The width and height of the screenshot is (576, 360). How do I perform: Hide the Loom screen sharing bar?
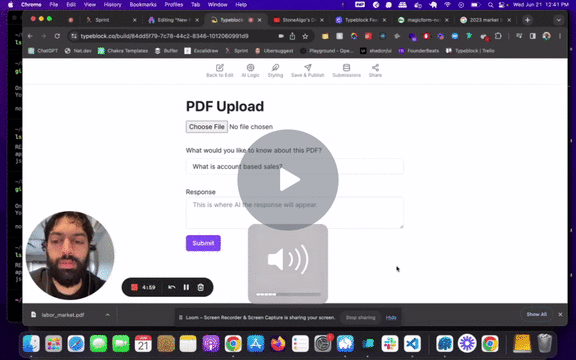391,317
